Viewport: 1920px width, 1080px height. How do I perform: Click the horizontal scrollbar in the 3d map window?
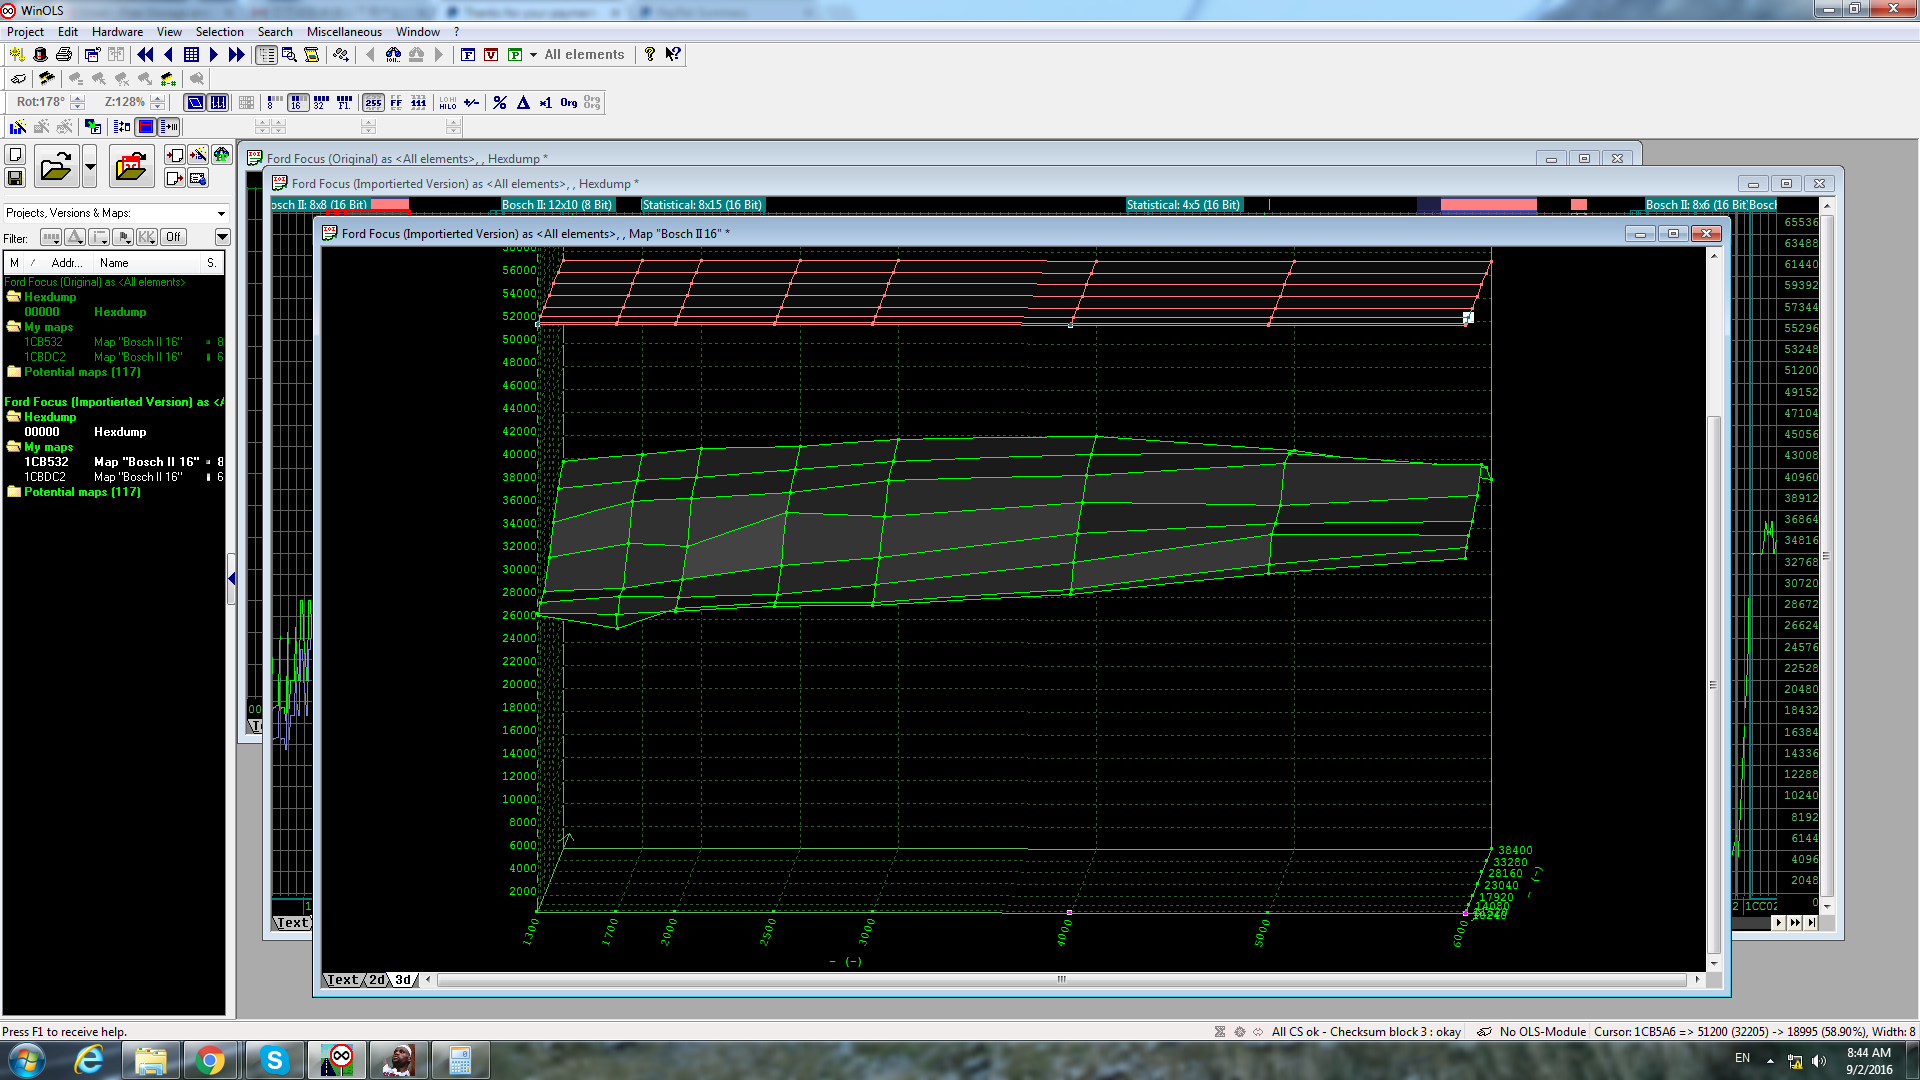pos(1062,980)
